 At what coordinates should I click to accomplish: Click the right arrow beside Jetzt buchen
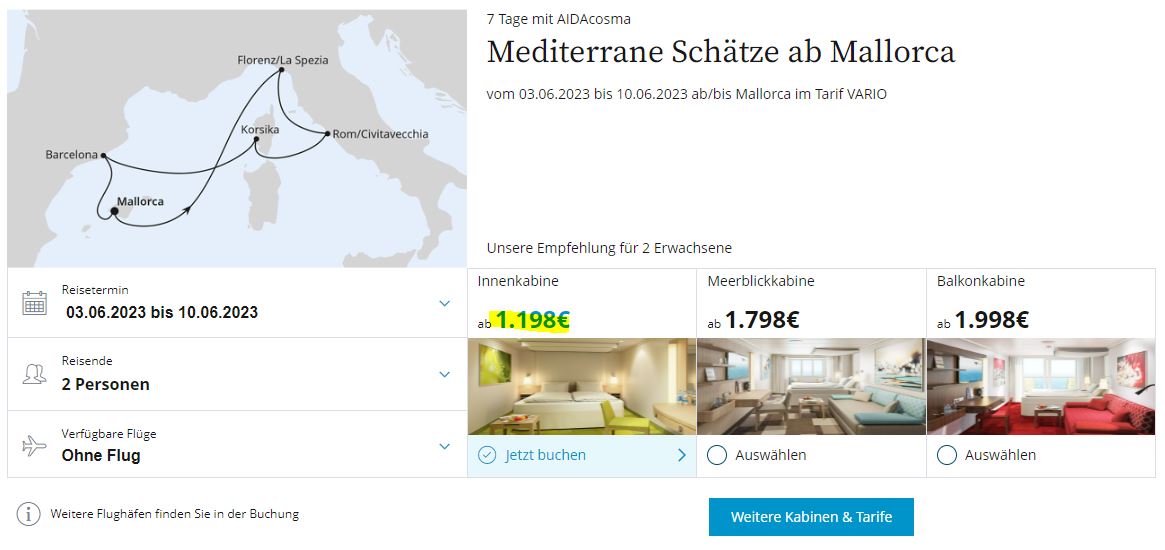pyautogui.click(x=681, y=455)
